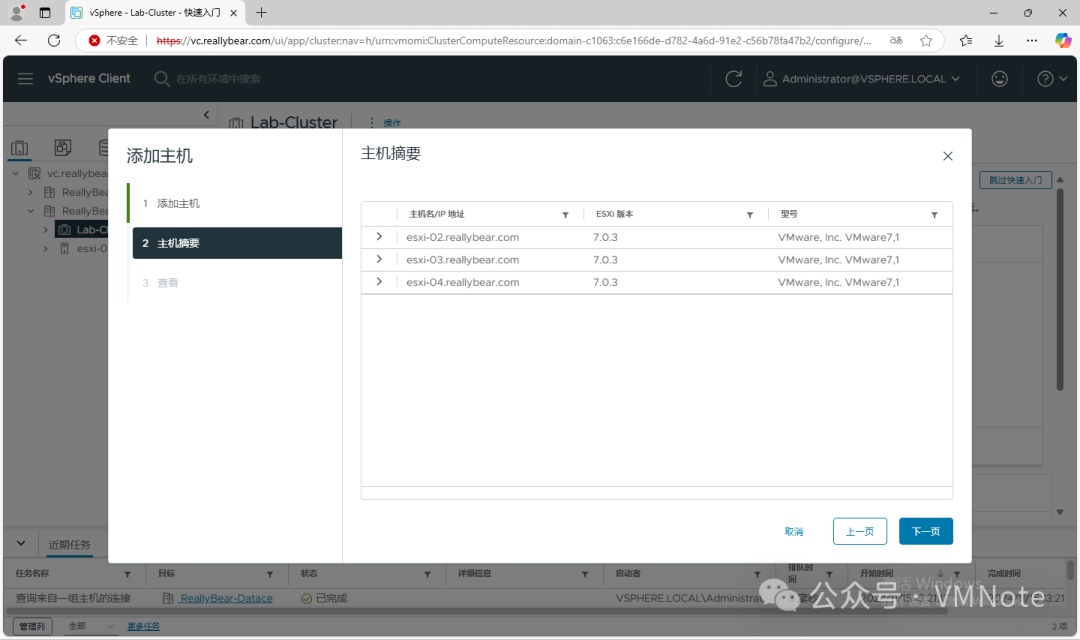Viewport: 1080px width, 640px height.
Task: Click the browser back button
Action: point(21,41)
